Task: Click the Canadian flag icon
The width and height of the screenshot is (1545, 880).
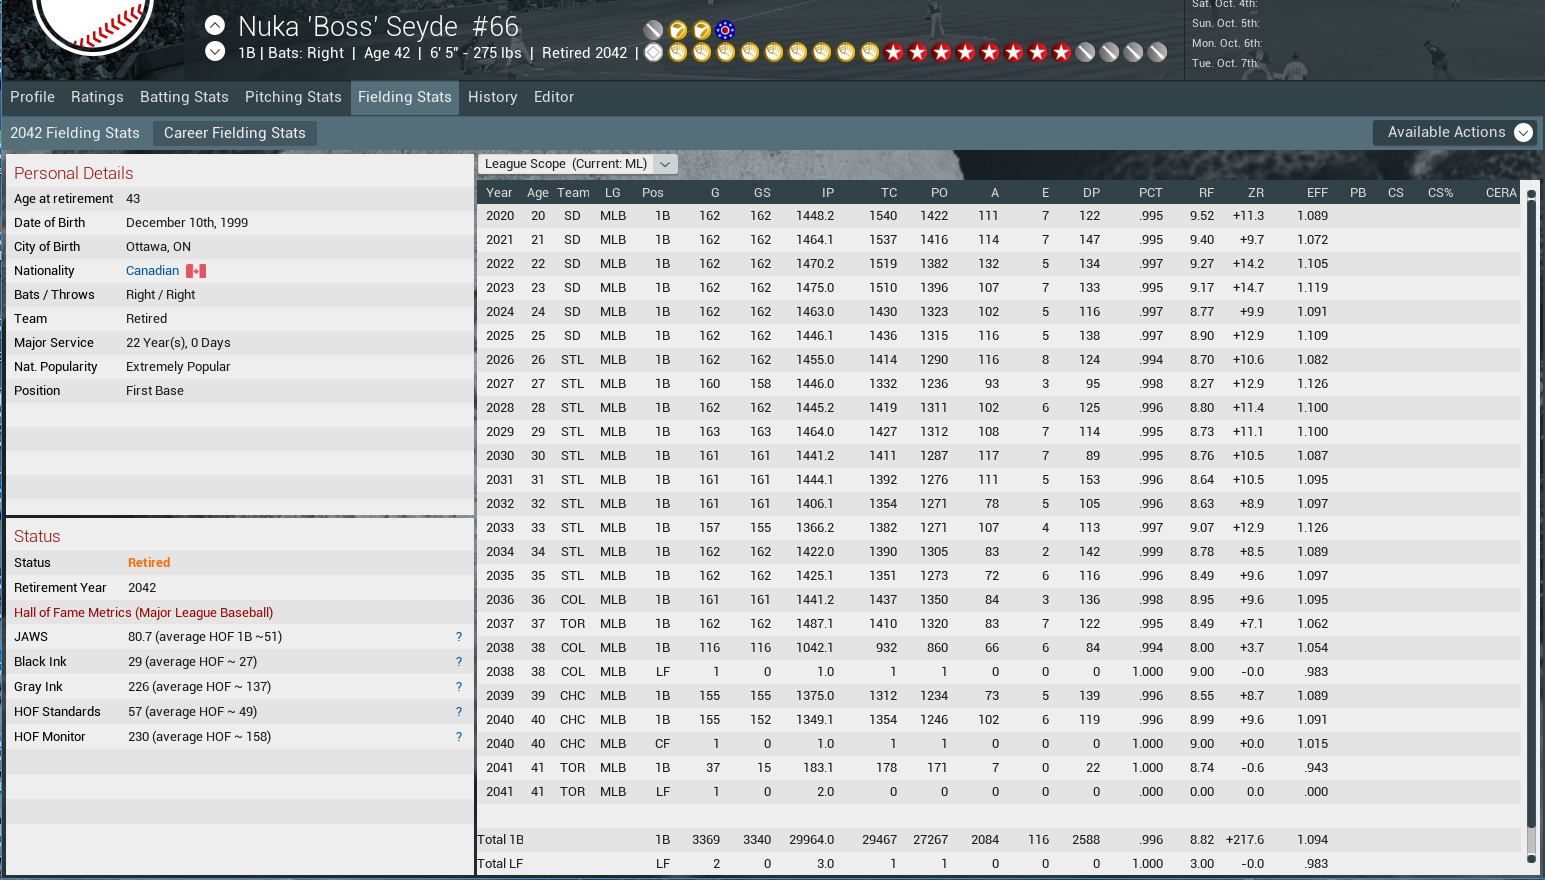Action: coord(196,271)
